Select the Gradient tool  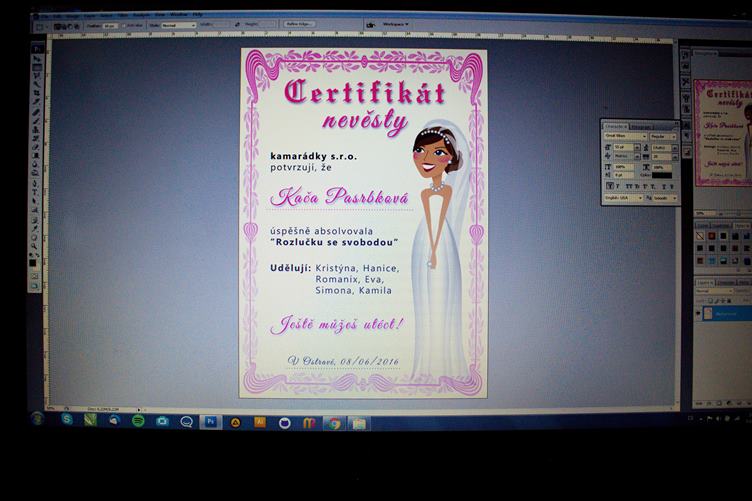tap(37, 156)
